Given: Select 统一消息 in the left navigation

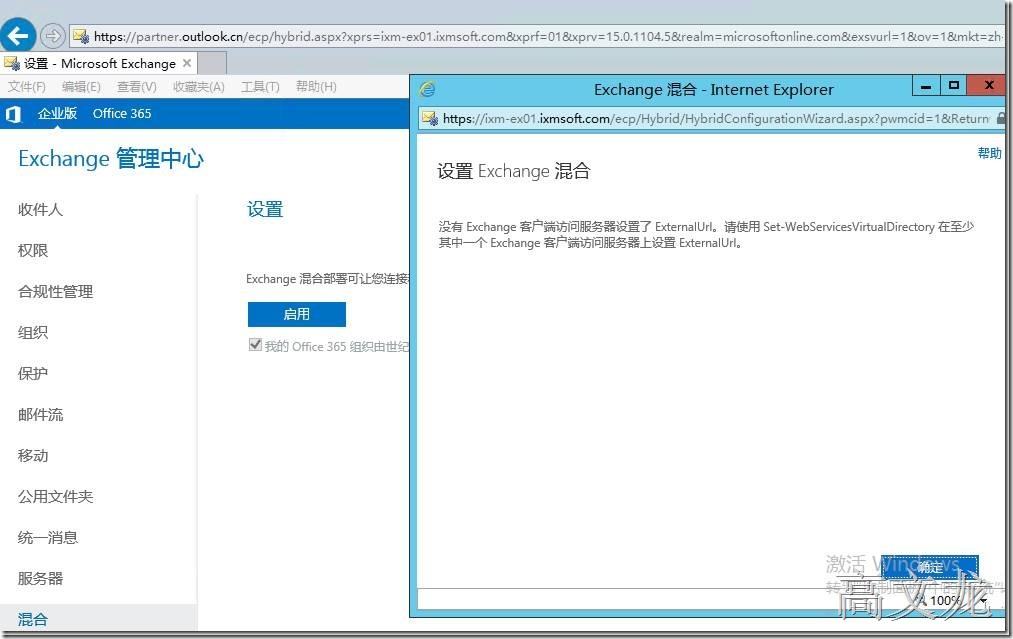Looking at the screenshot, I should tap(48, 537).
